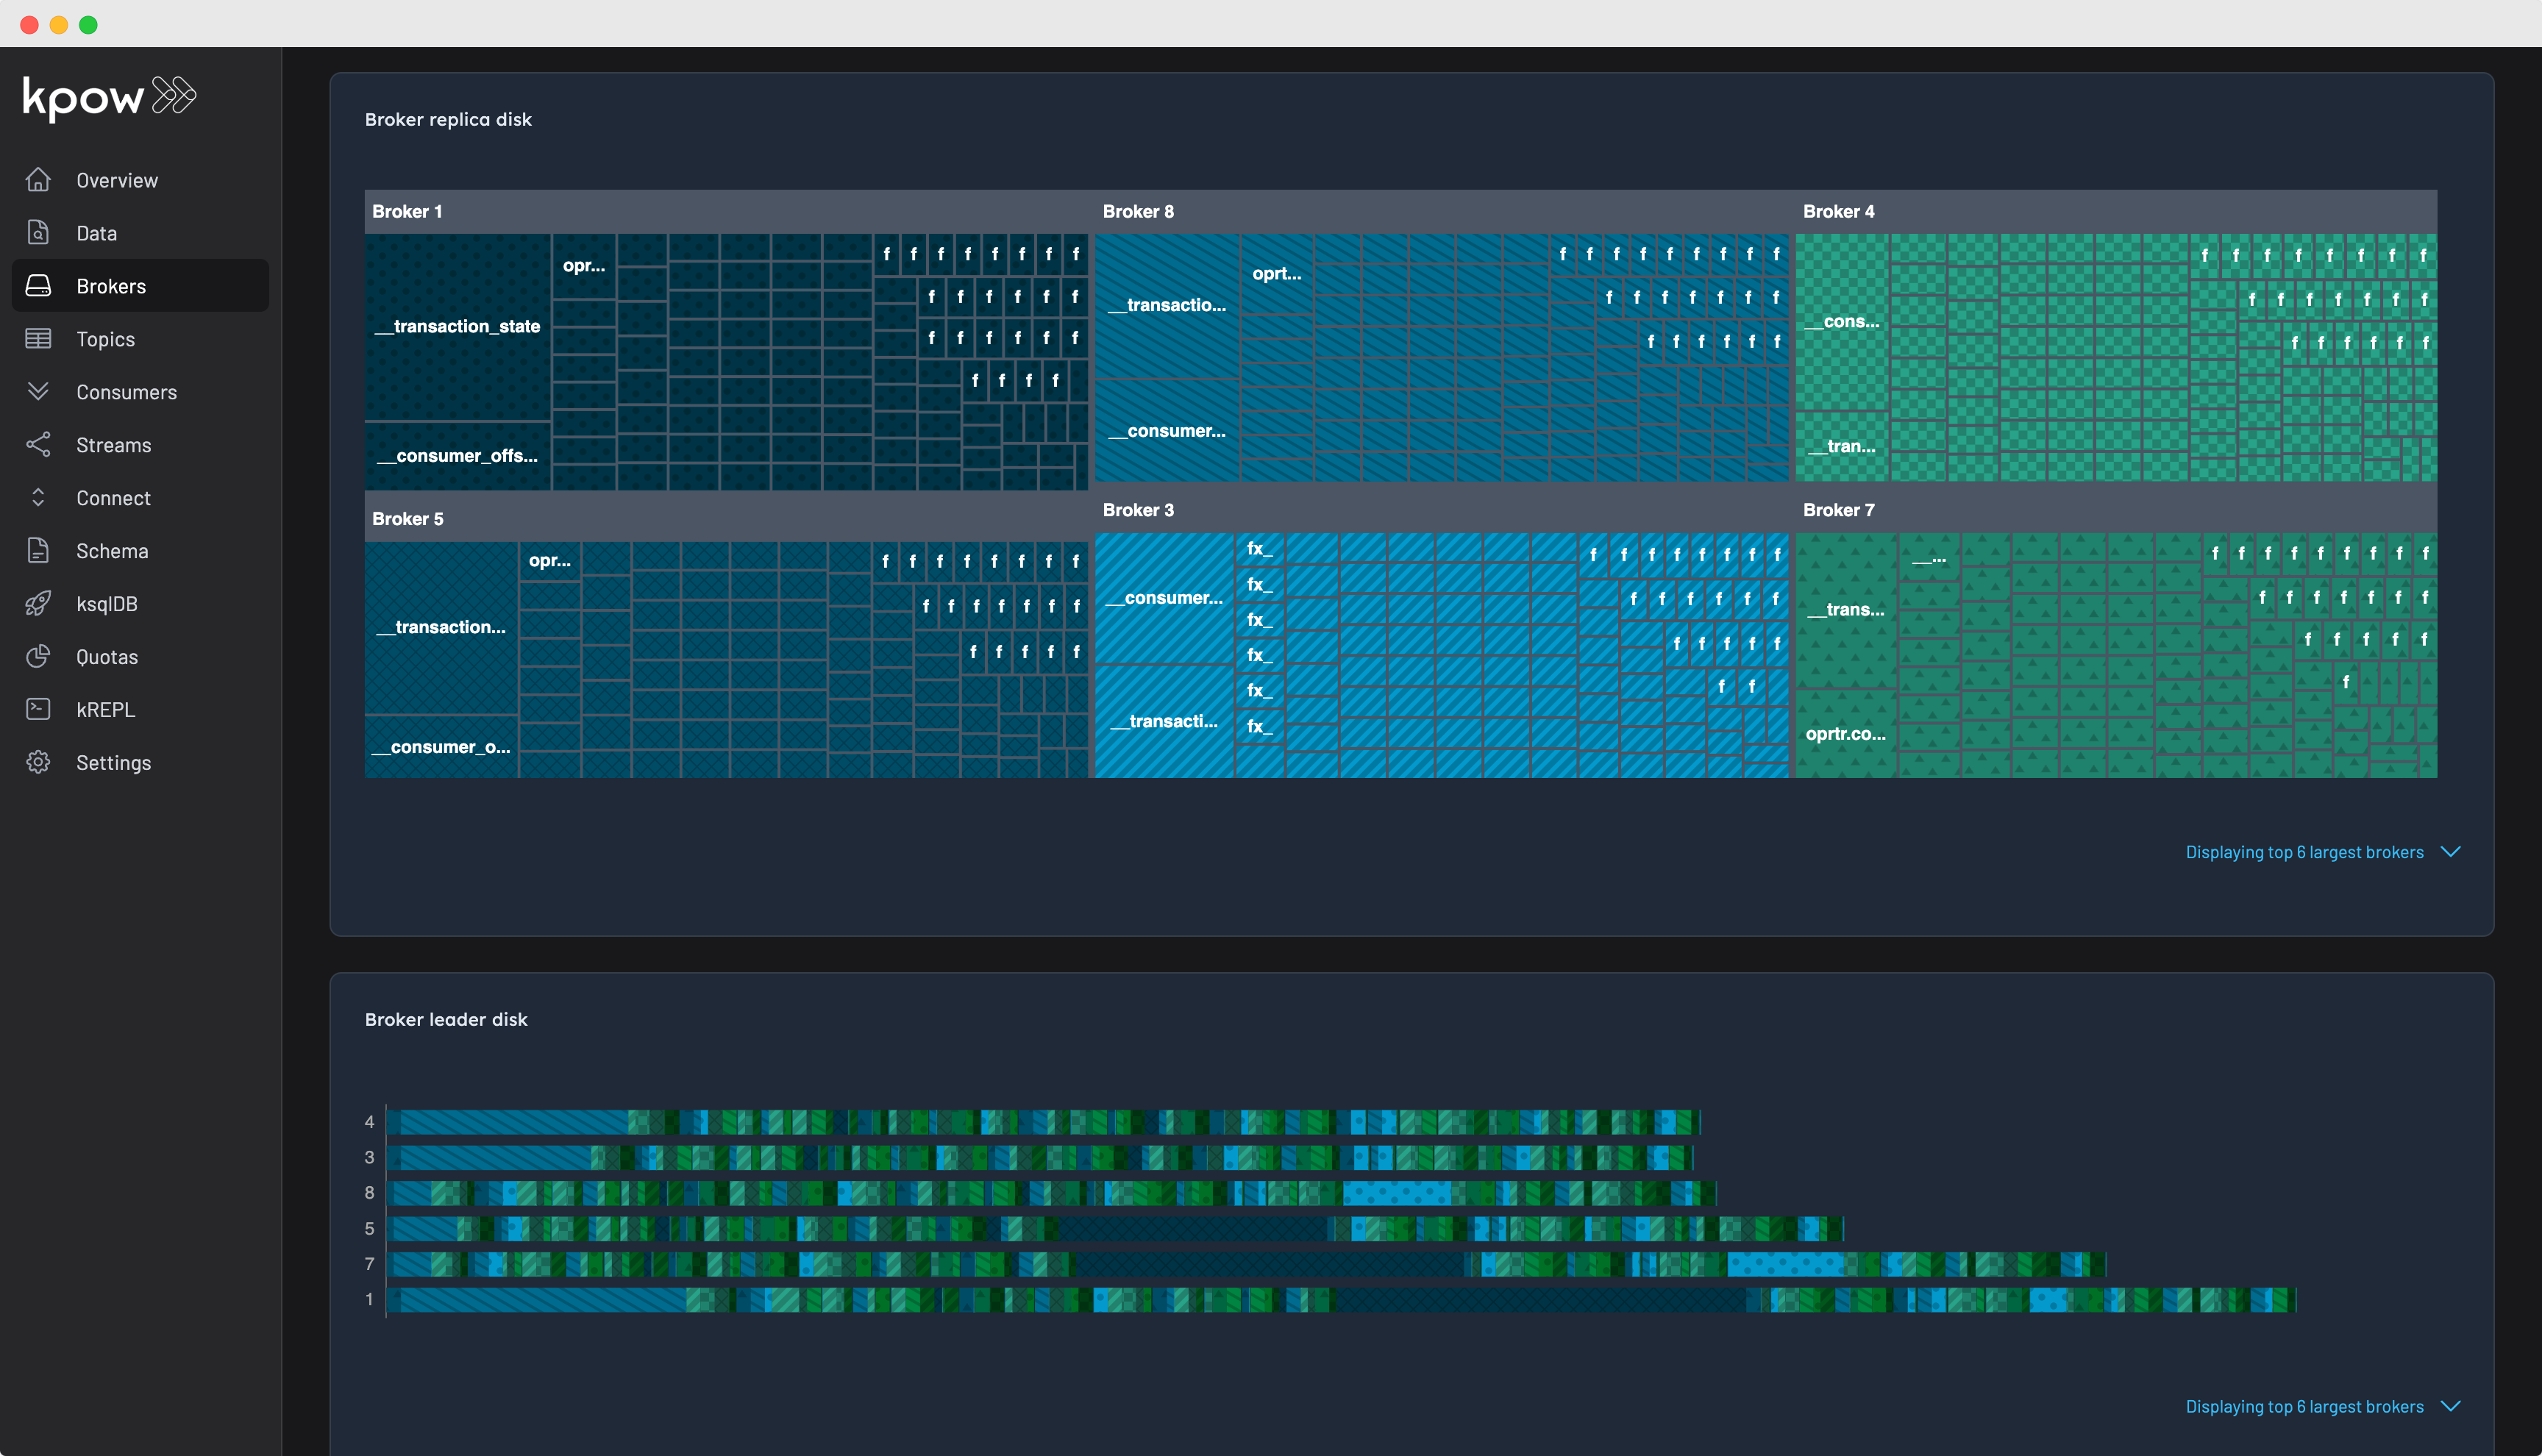Select __transaction_state block in Broker 1

pos(457,327)
